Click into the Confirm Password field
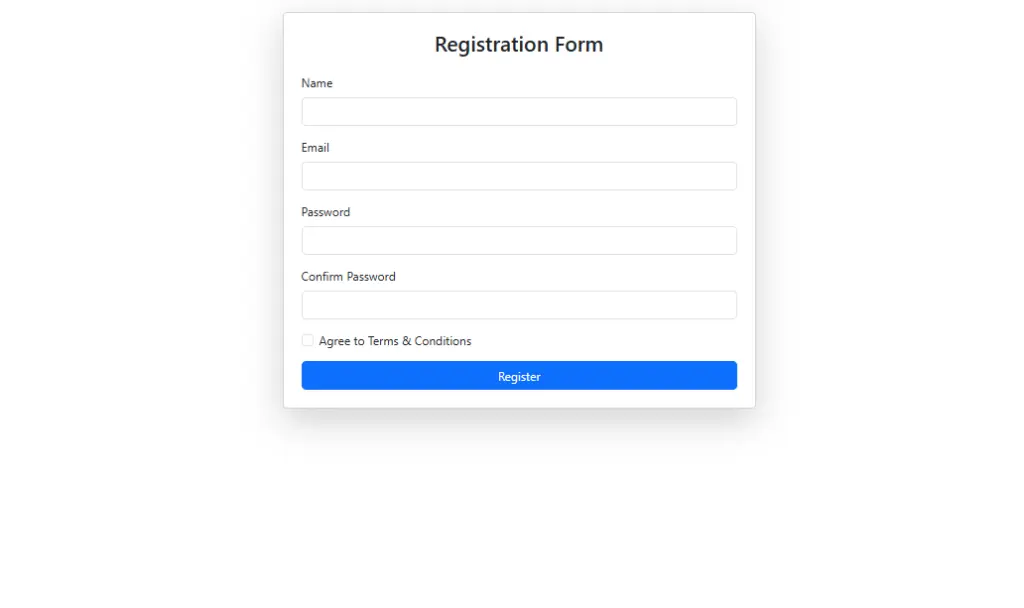The height and width of the screenshot is (608, 1024). click(x=519, y=305)
